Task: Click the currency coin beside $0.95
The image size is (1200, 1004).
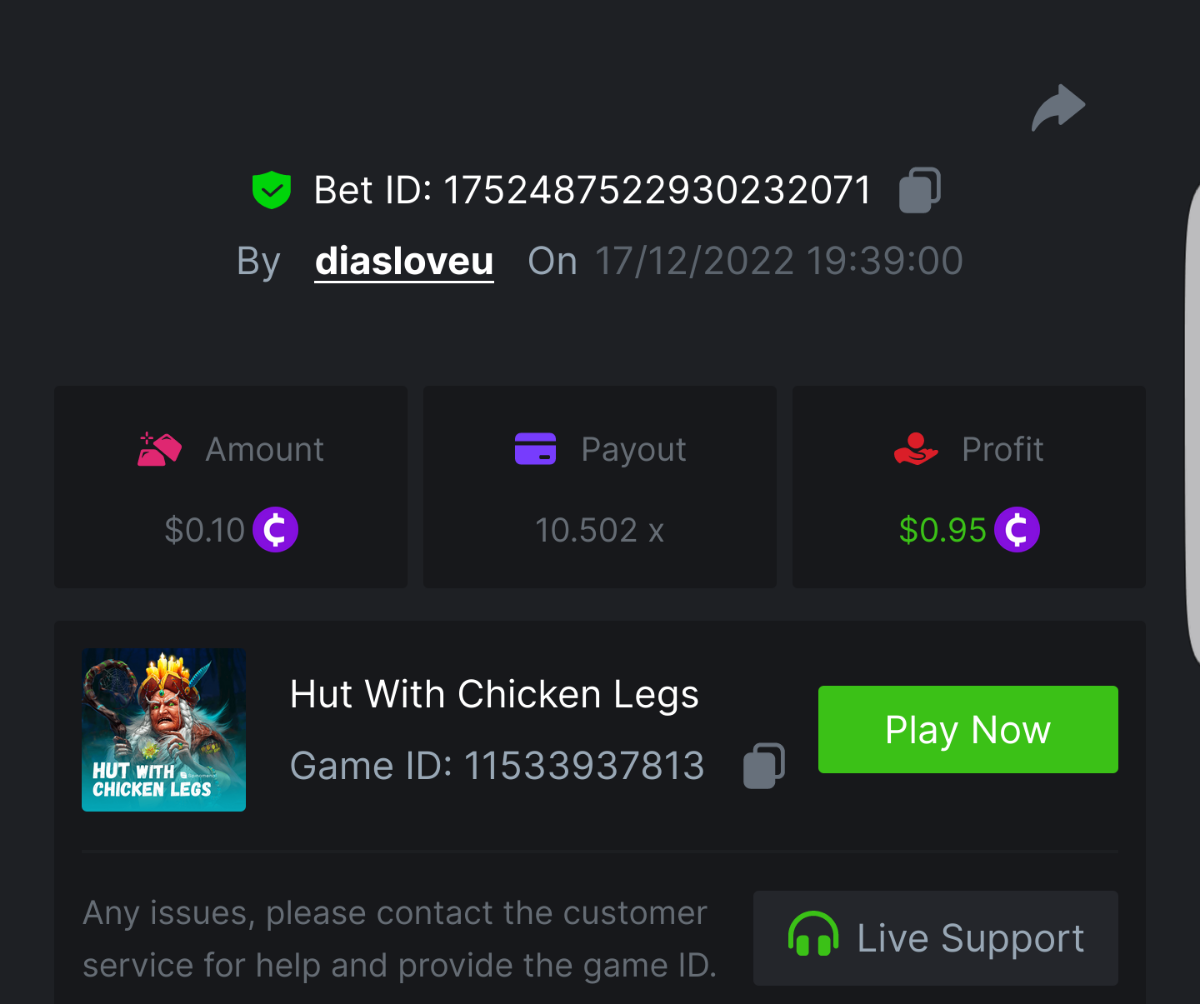Action: tap(1016, 530)
